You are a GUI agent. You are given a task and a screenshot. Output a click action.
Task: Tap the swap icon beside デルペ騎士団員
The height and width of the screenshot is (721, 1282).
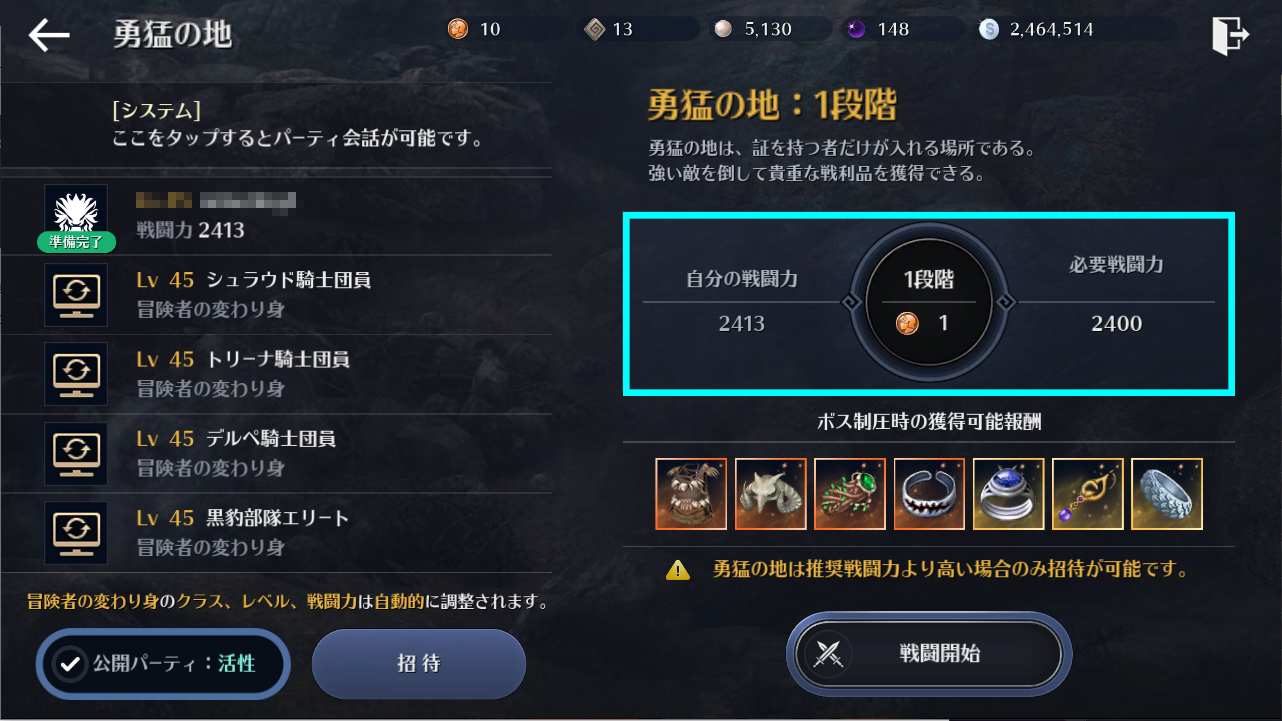pyautogui.click(x=76, y=454)
